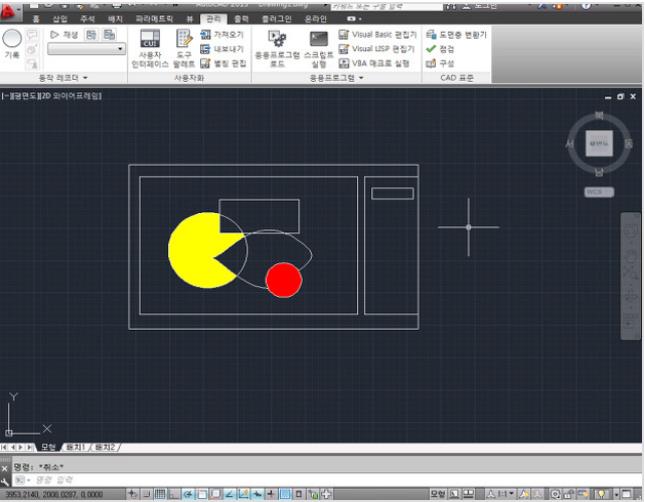Image resolution: width=645 pixels, height=502 pixels.
Task: Open the 온라인 ribbon tab
Action: (316, 19)
